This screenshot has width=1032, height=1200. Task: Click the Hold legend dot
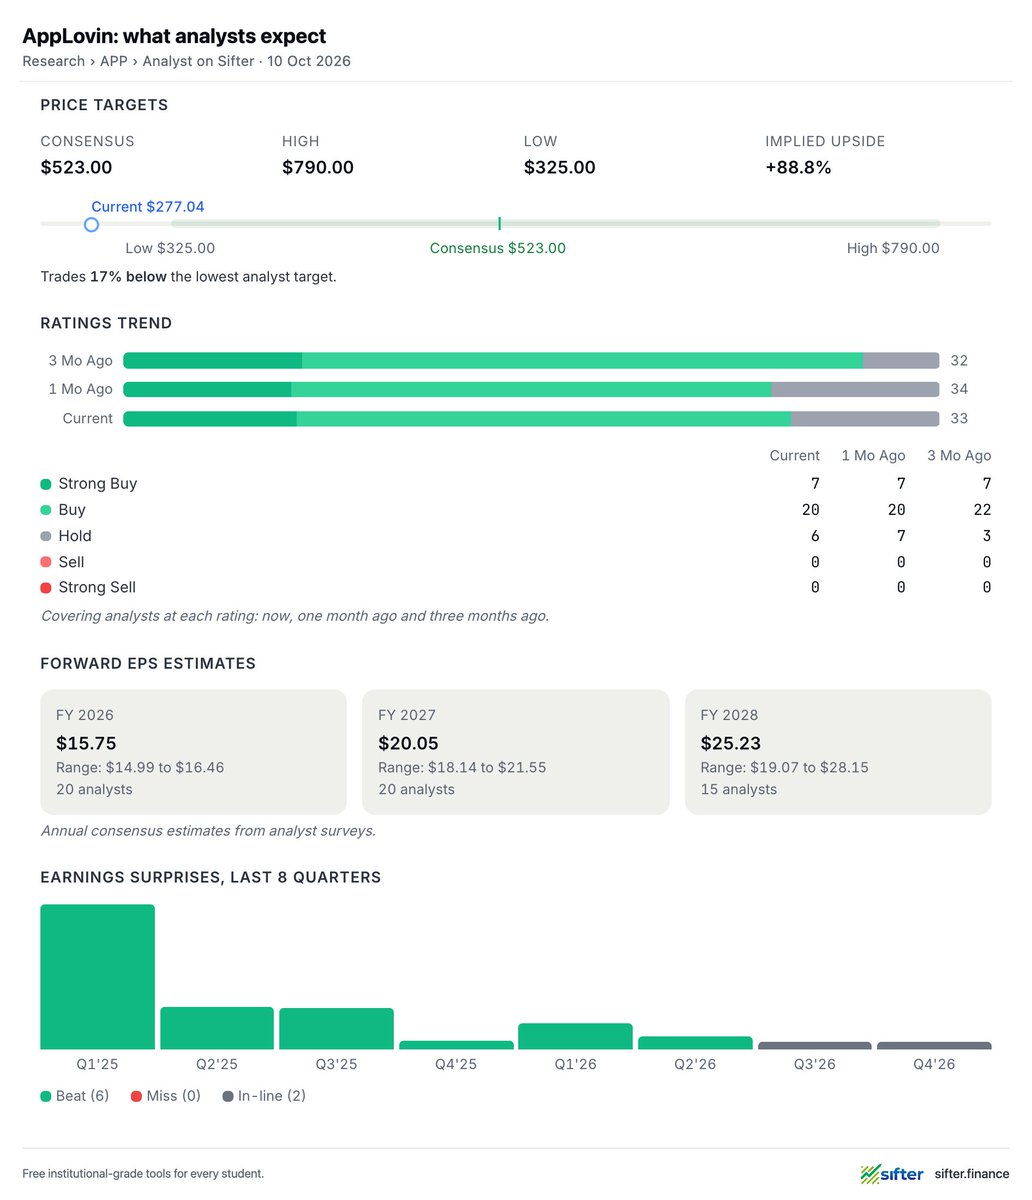pos(46,536)
